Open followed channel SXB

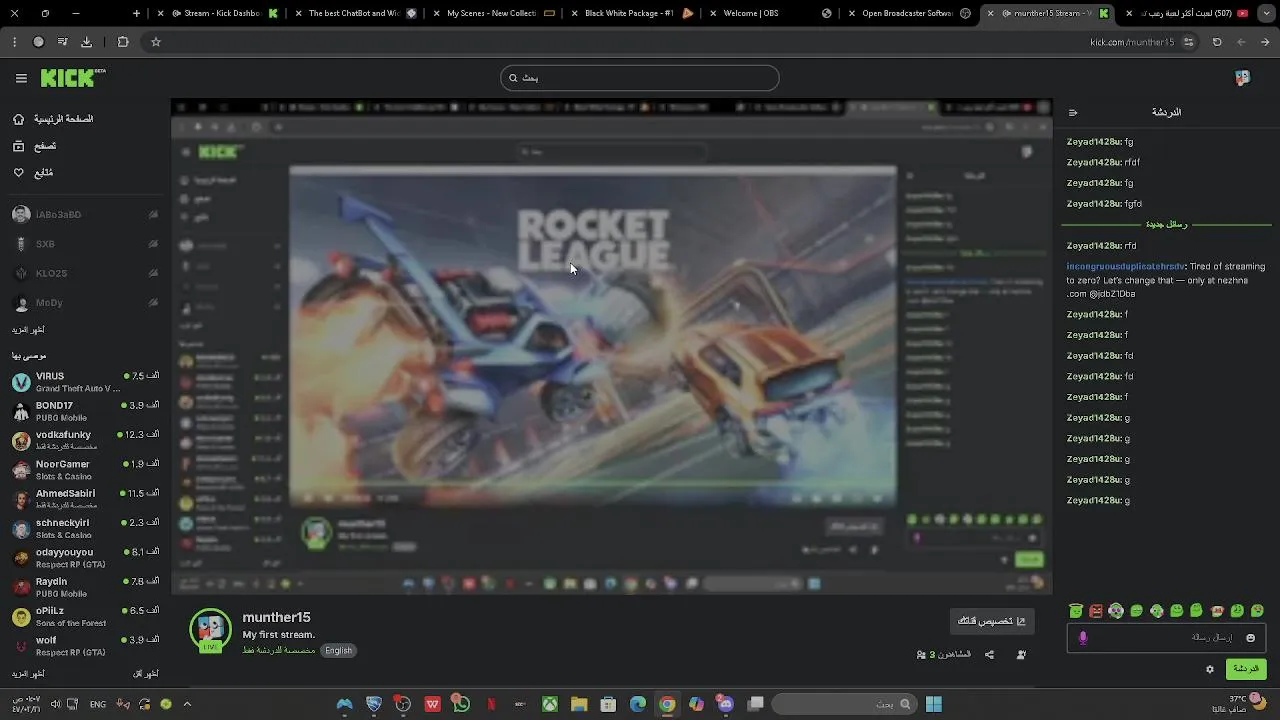(85, 244)
